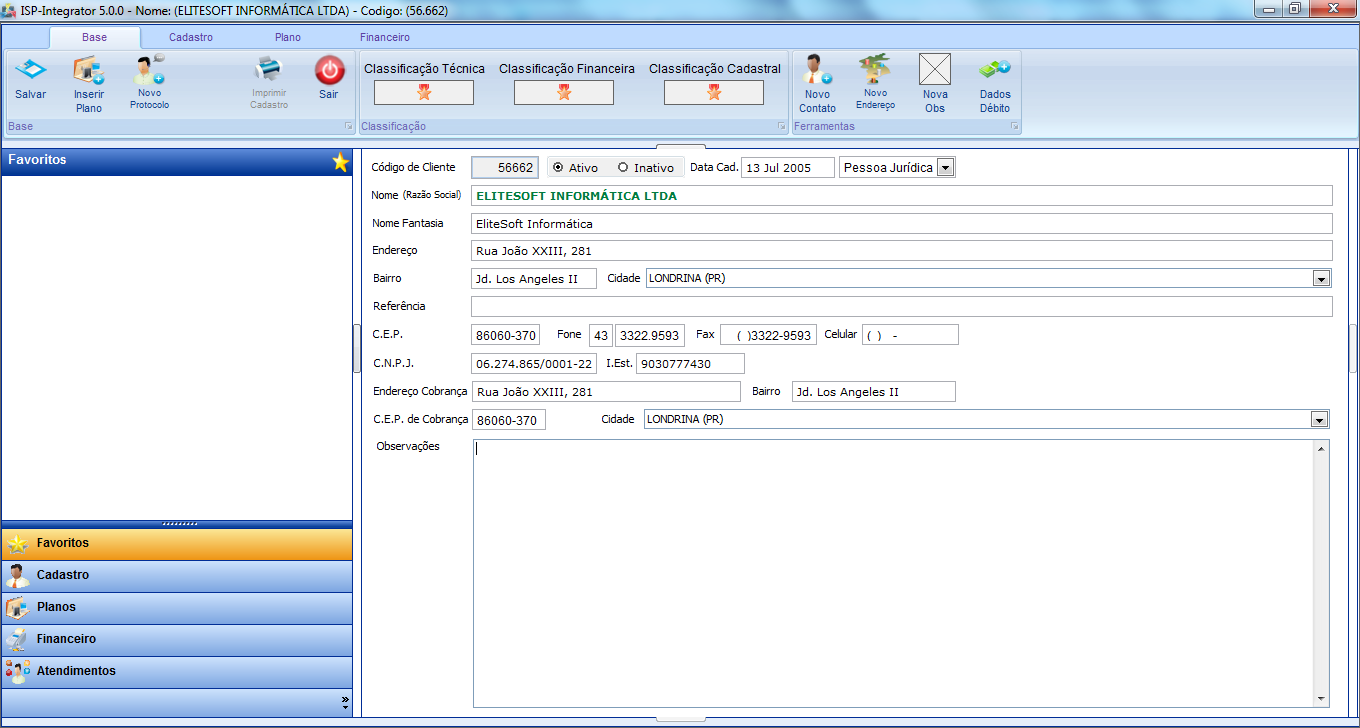Switch to the Cadastro ribbon tab

tap(190, 37)
